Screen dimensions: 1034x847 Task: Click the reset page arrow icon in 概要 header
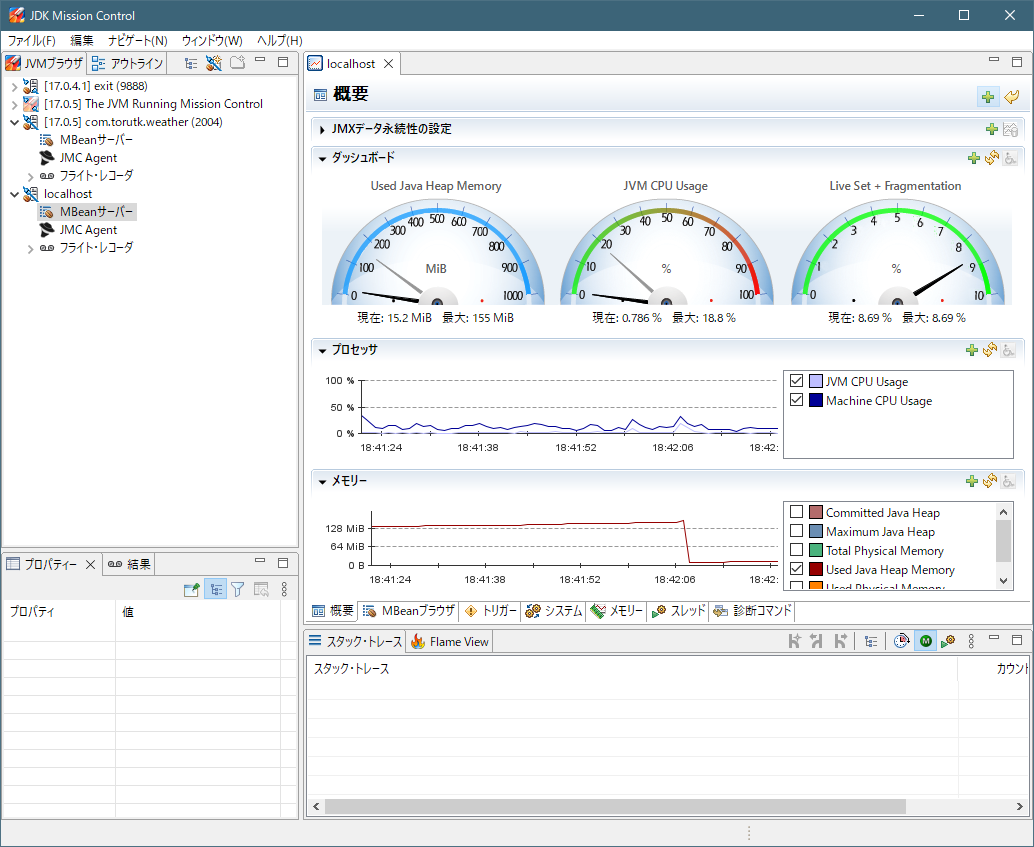coord(1011,97)
